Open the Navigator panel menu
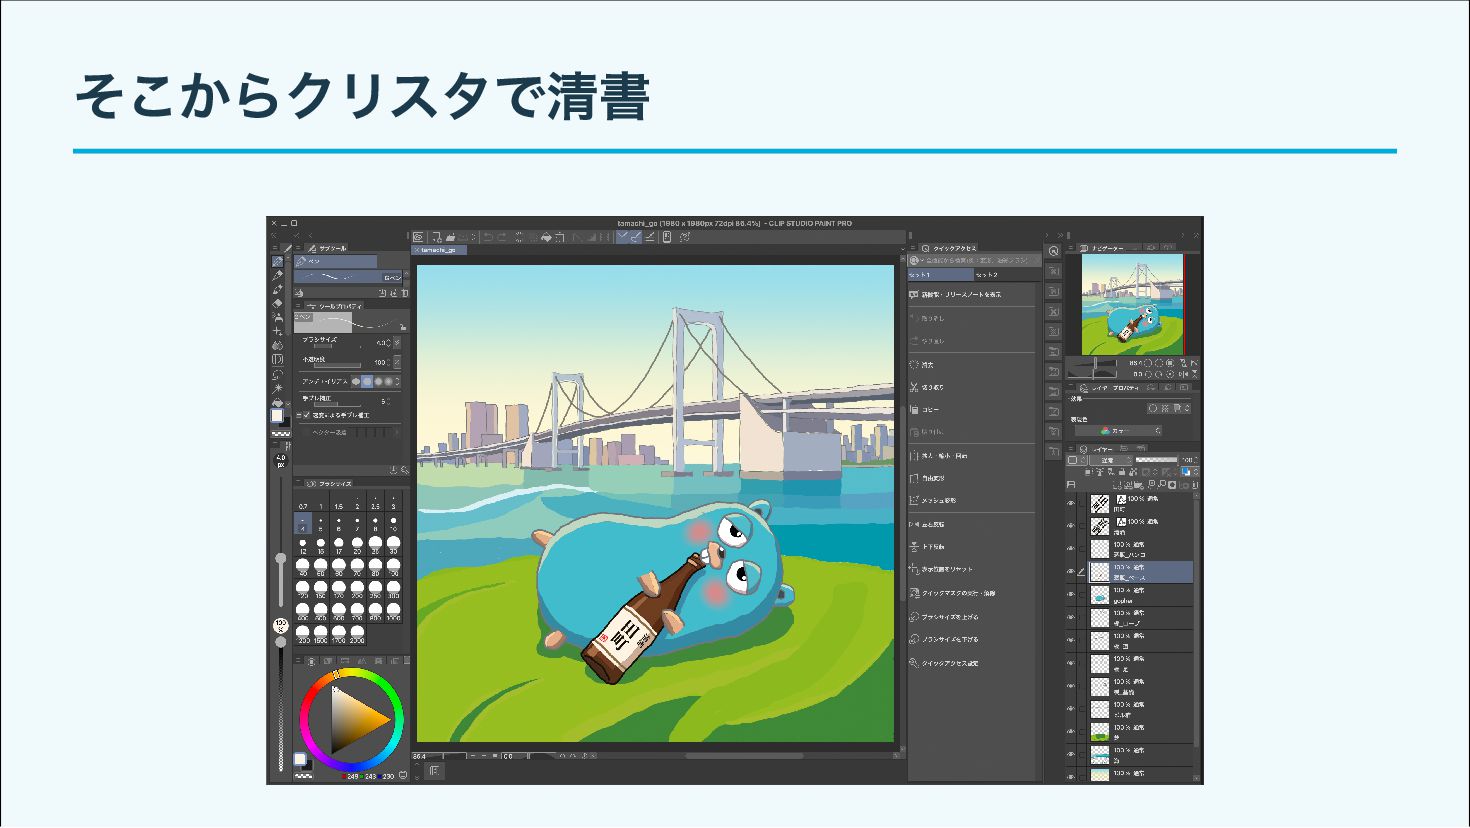Screen dimensions: 1470x828 [x=1071, y=248]
